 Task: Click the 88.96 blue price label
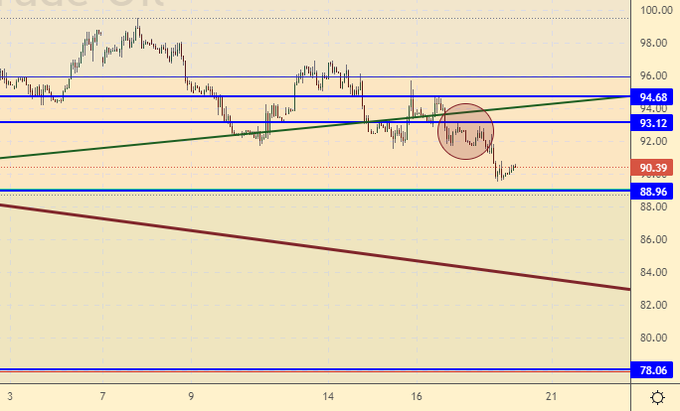[657, 190]
